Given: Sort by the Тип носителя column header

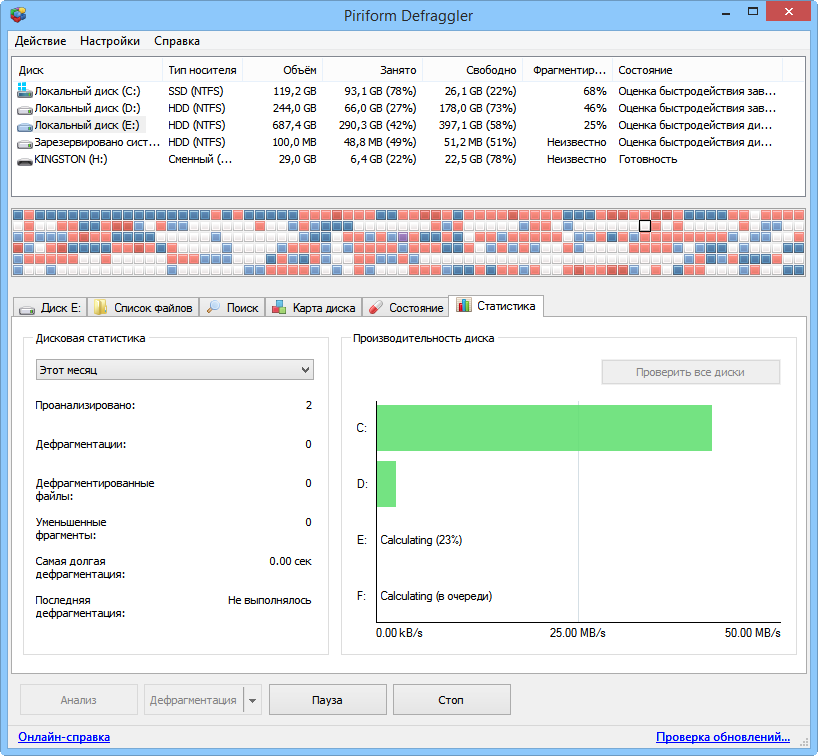Looking at the screenshot, I should coord(202,70).
